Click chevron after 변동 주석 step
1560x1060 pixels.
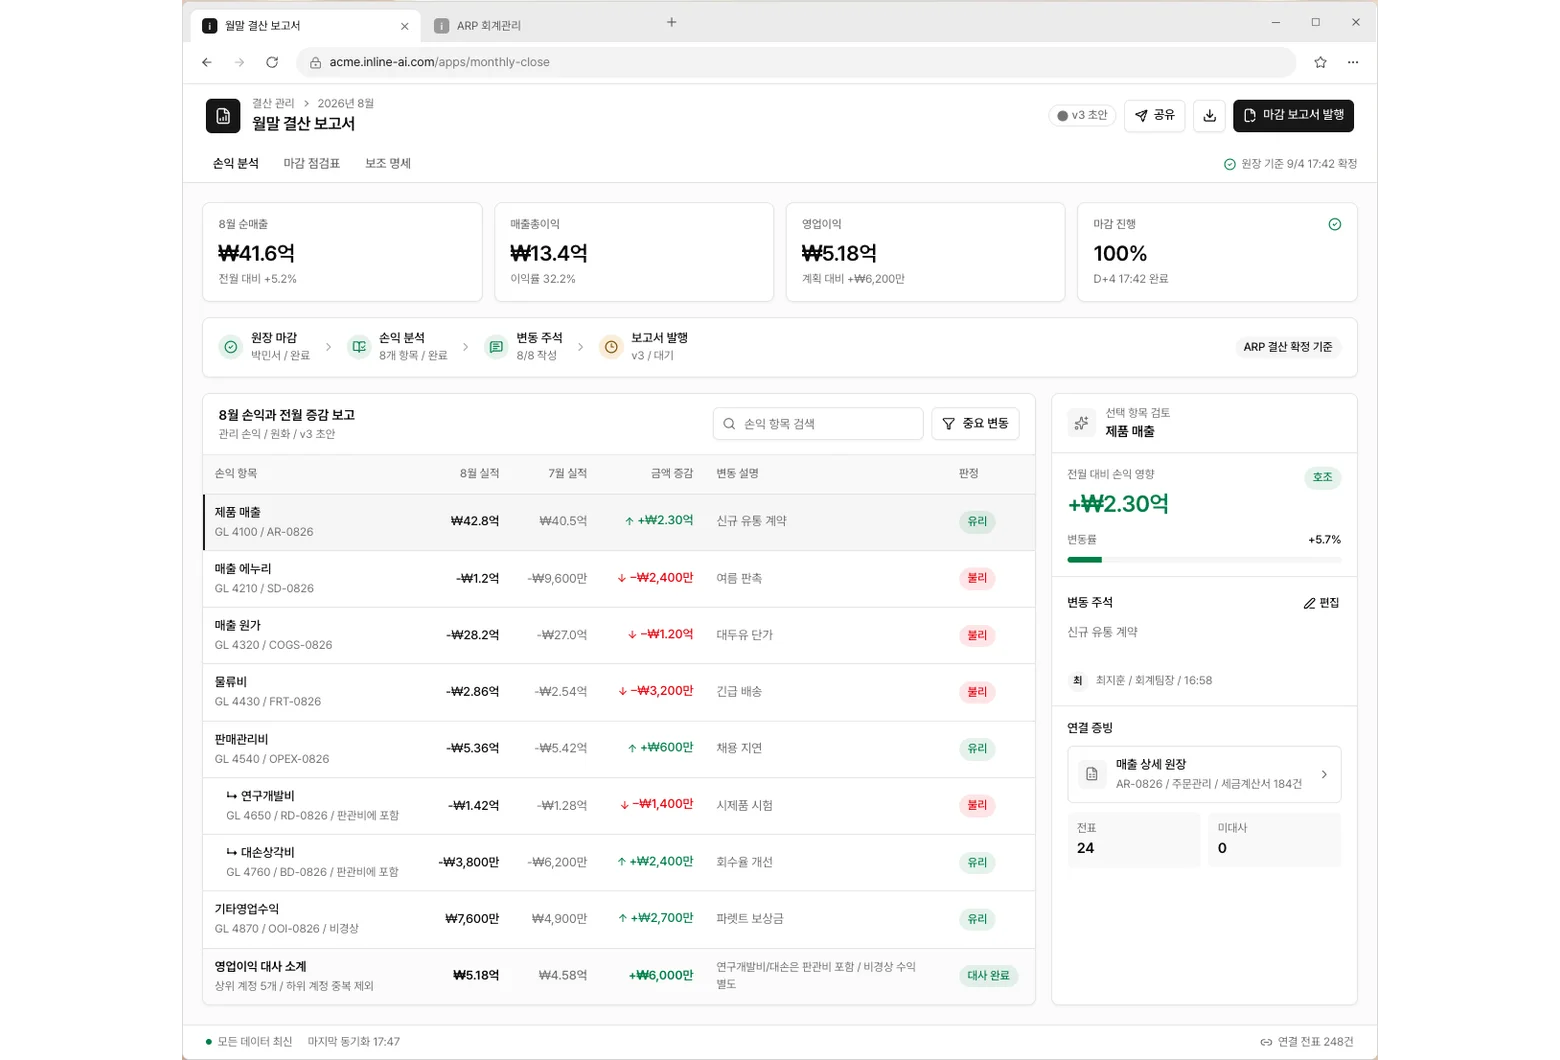(x=580, y=347)
